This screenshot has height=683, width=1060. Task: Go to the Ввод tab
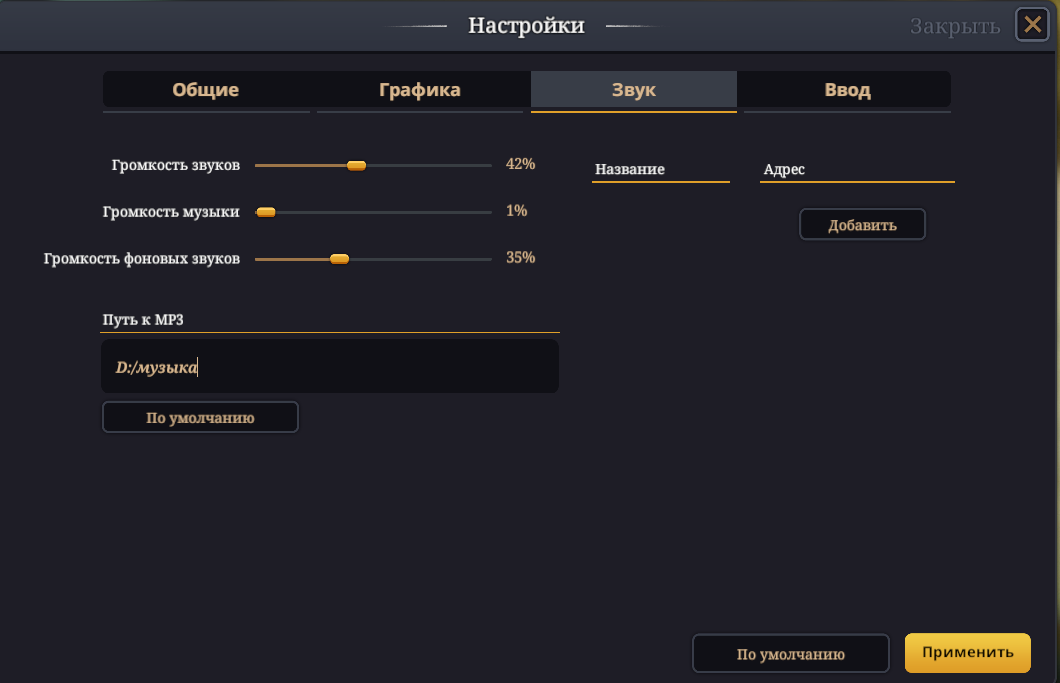click(x=847, y=90)
